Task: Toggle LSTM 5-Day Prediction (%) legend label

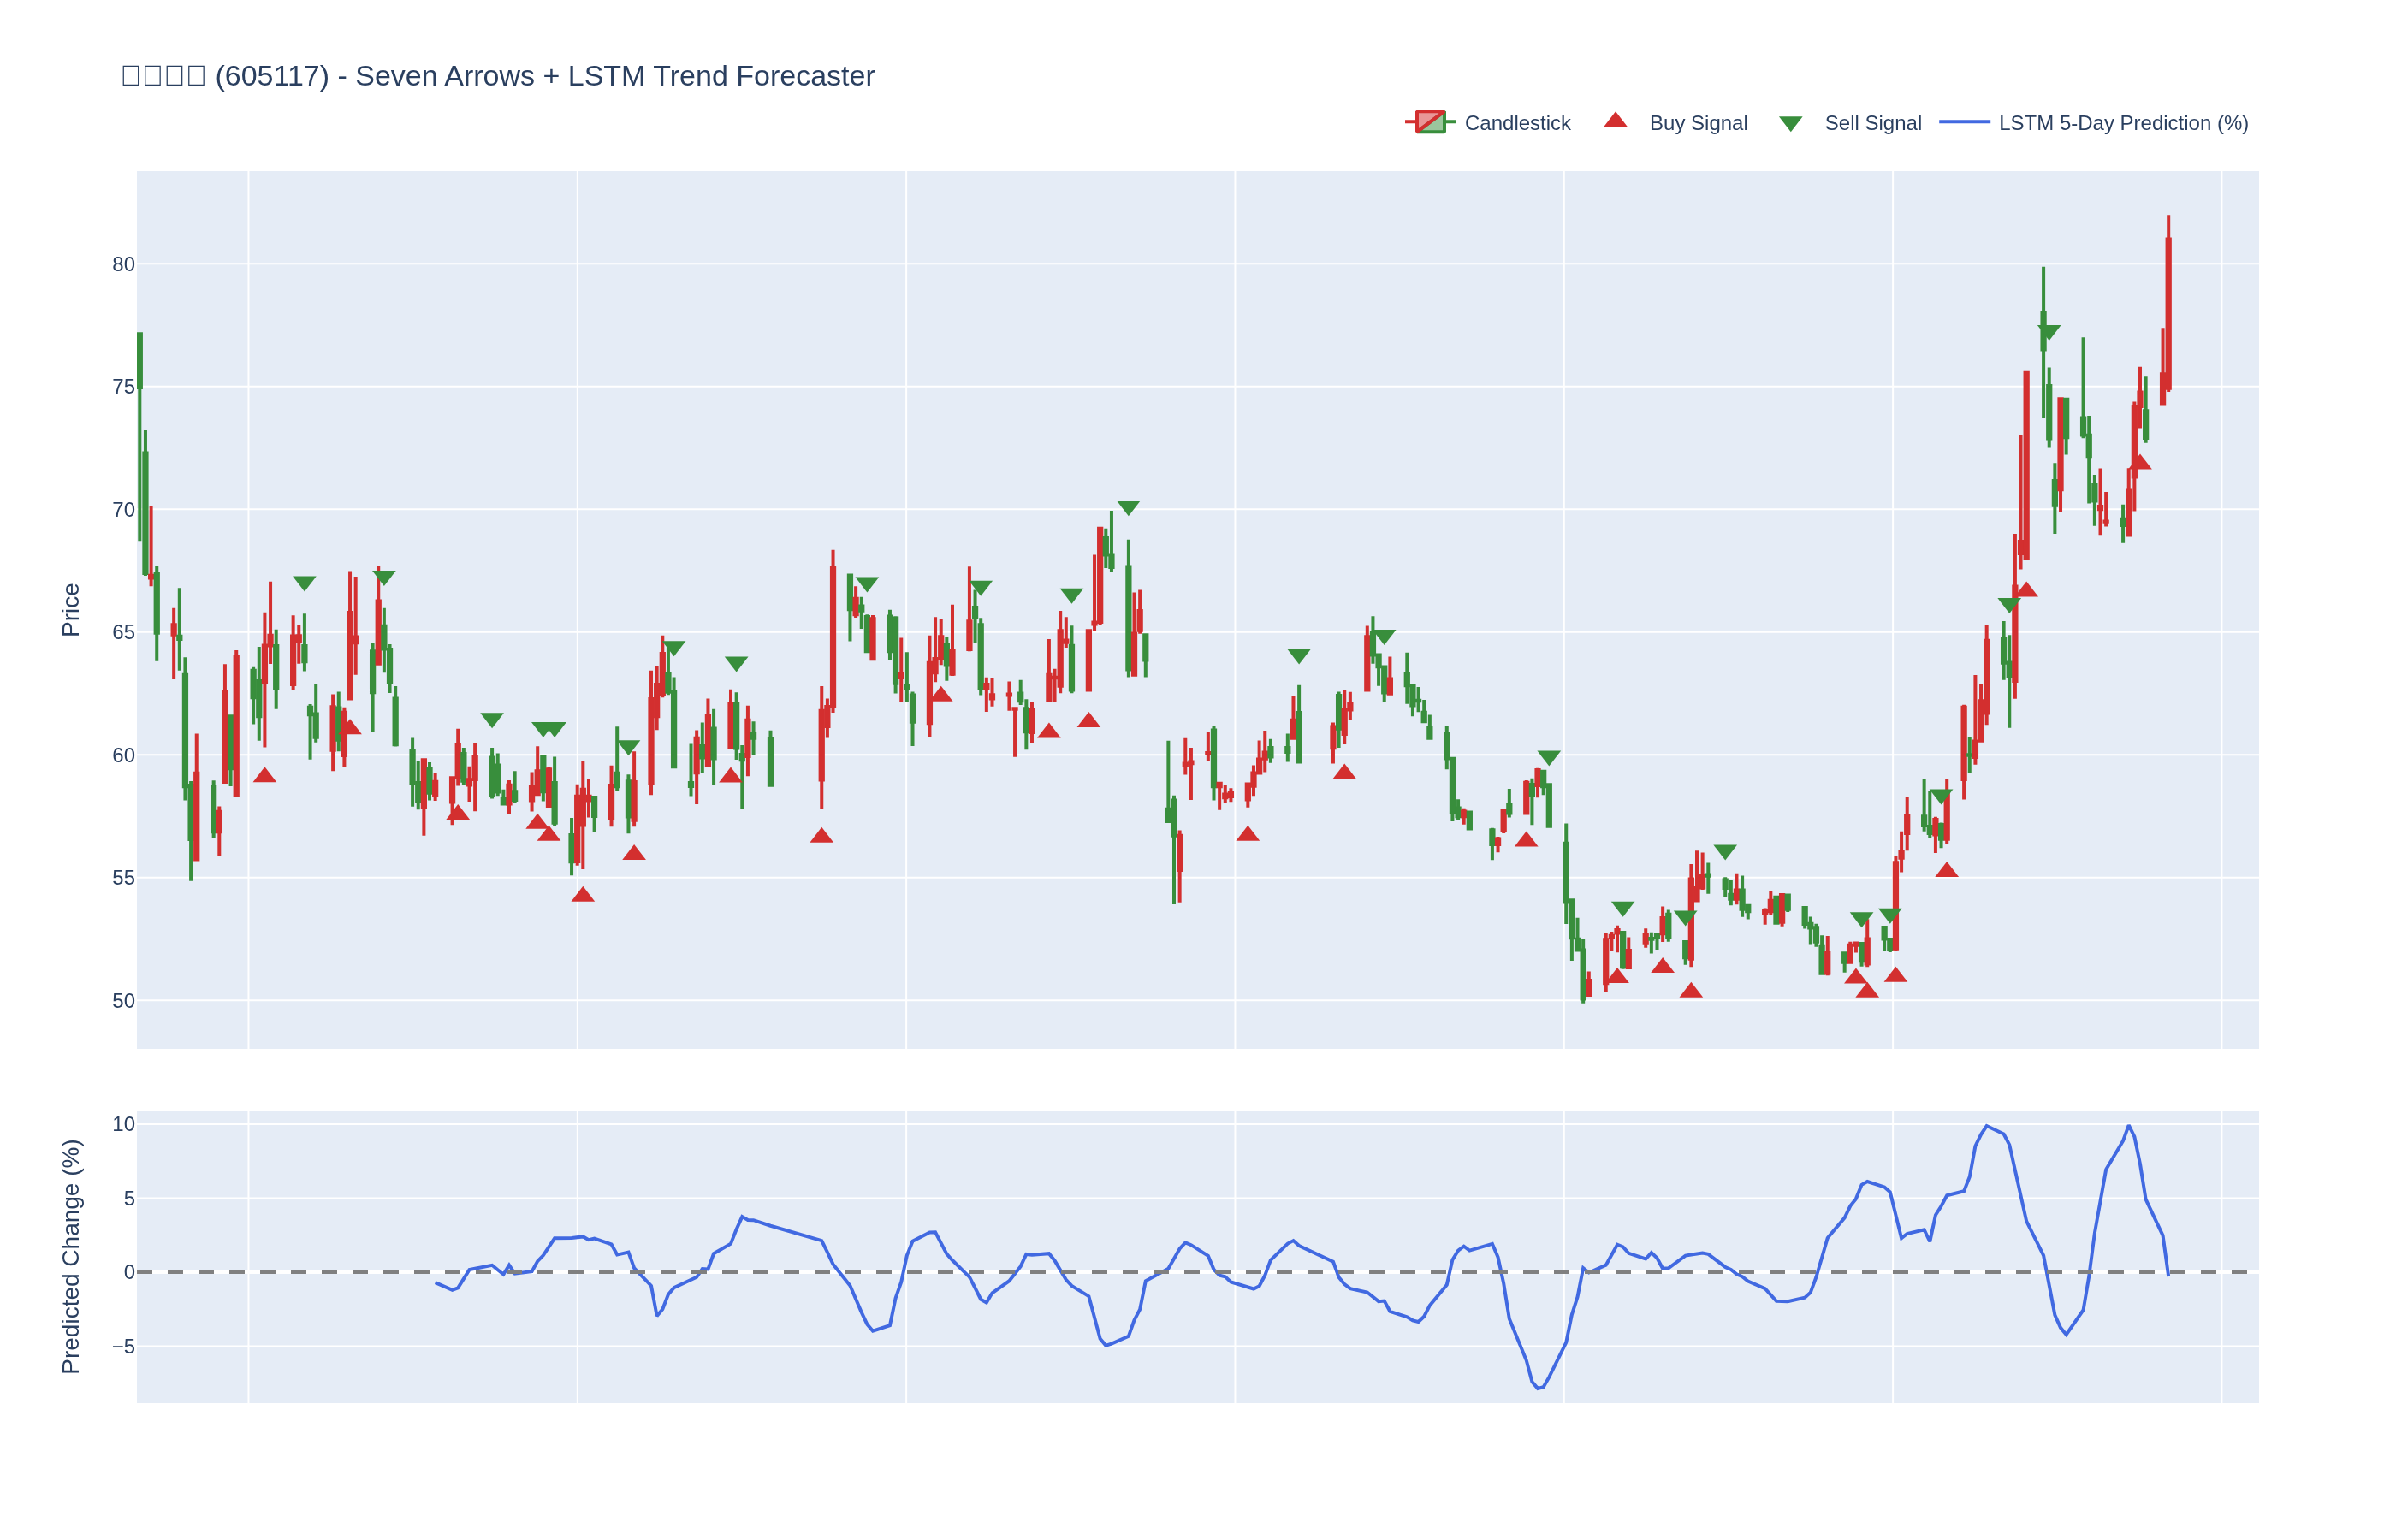Action: (2122, 123)
